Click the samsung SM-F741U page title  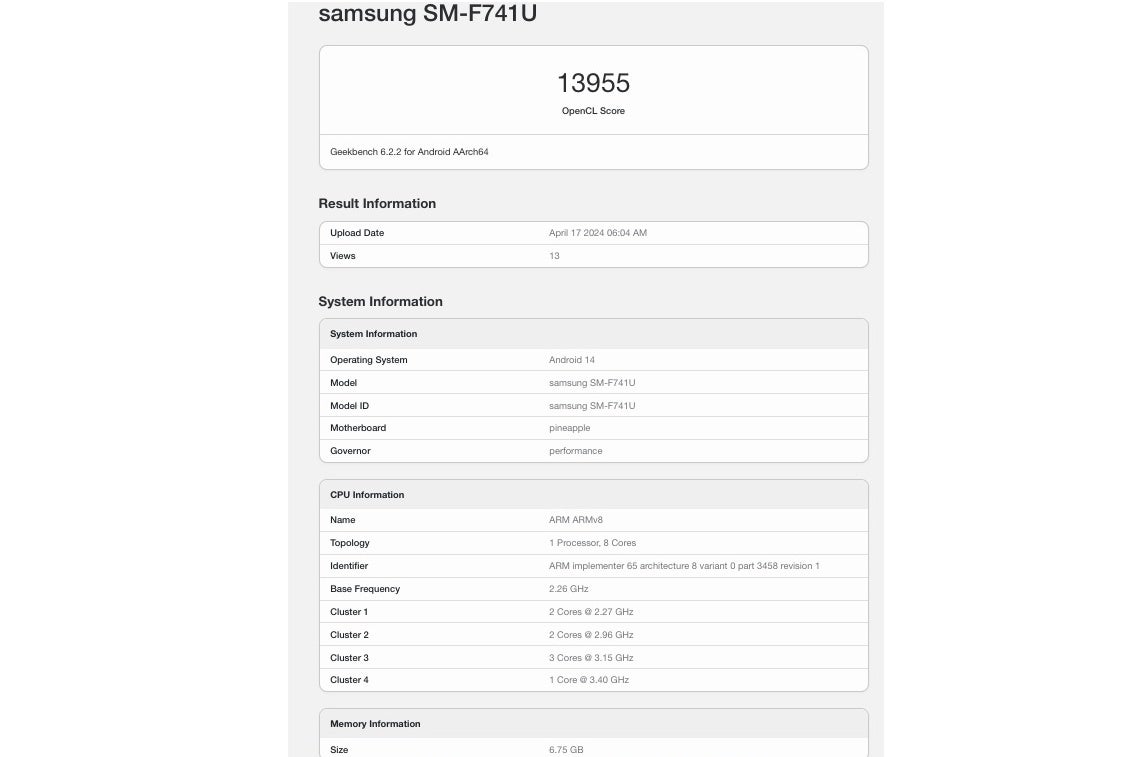click(427, 13)
